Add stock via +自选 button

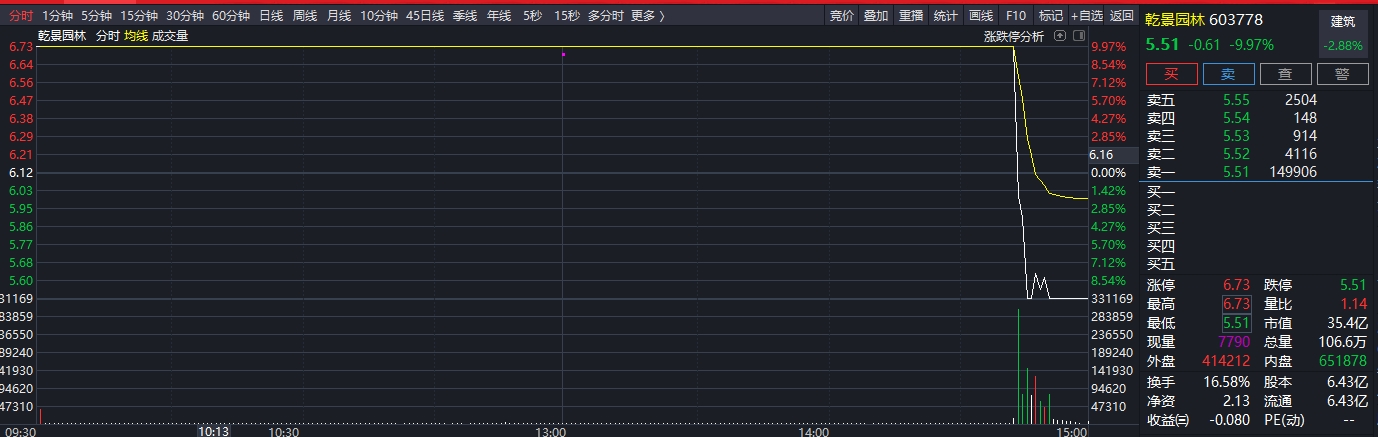coord(1087,16)
